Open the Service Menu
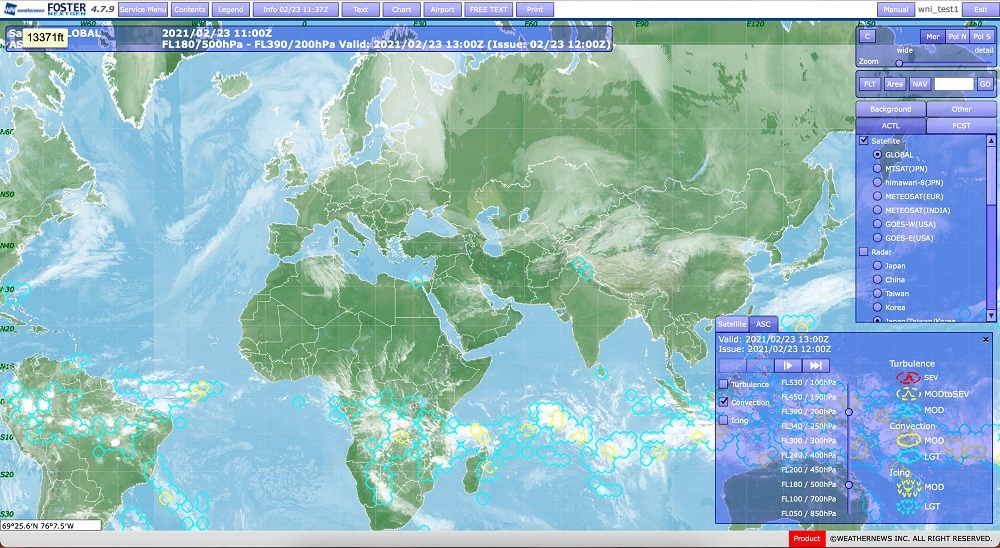Image resolution: width=1000 pixels, height=548 pixels. click(142, 9)
